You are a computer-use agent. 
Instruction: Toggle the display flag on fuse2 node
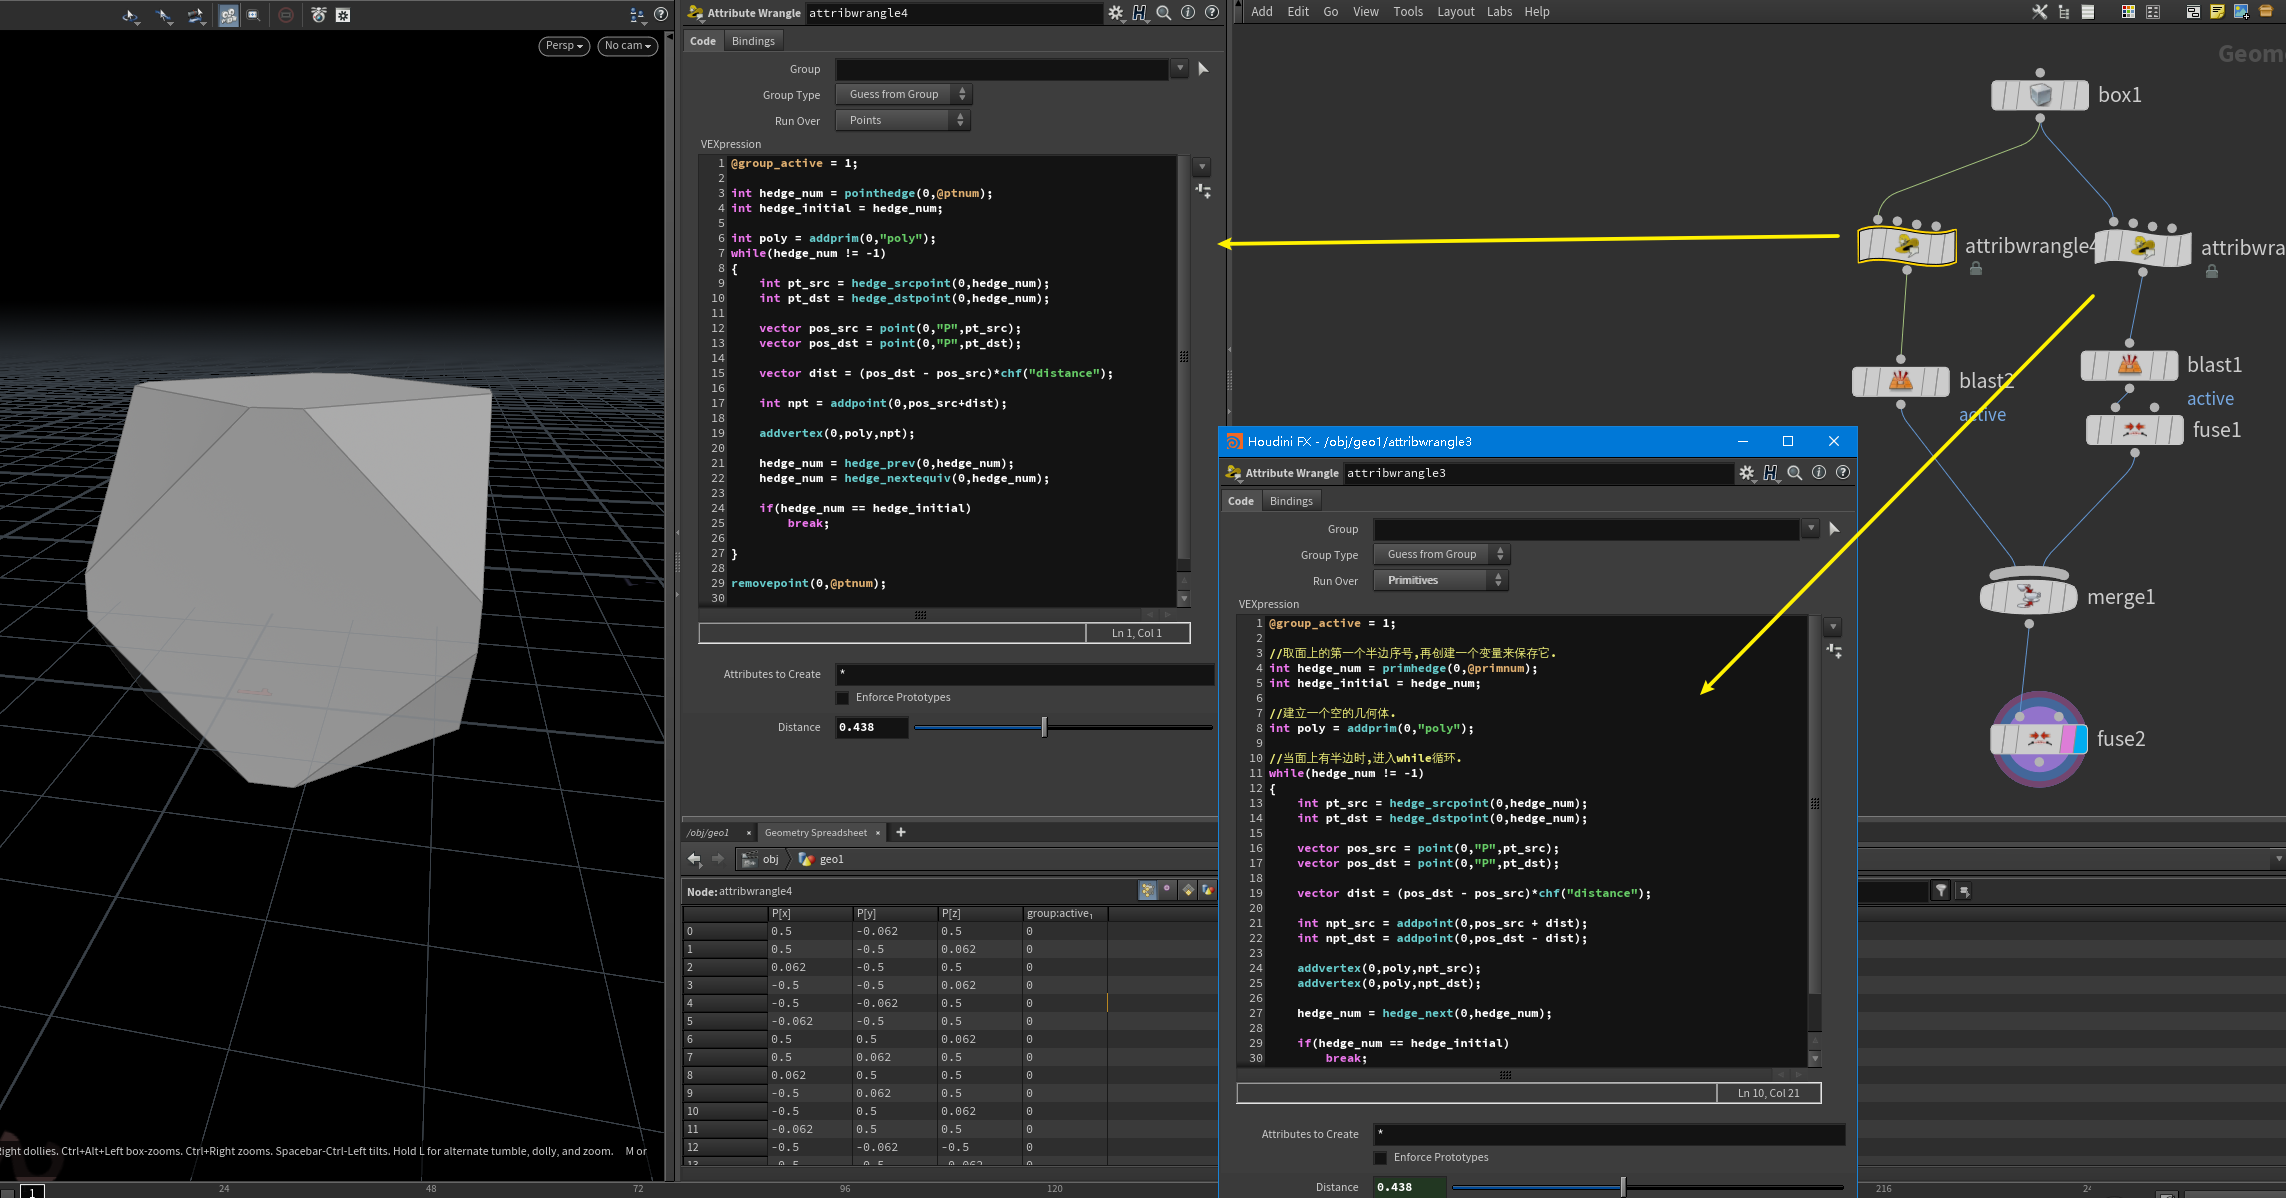tap(2080, 739)
